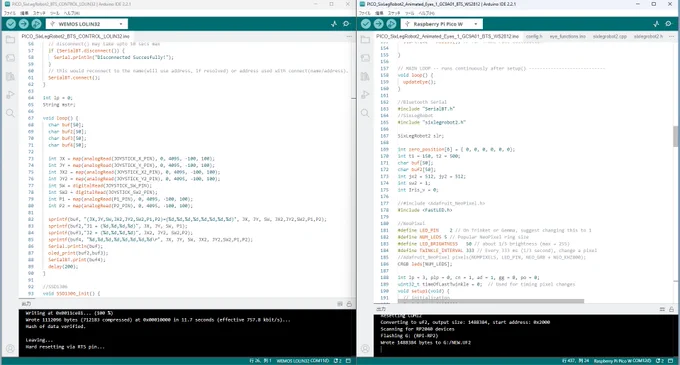Viewport: 680px width, 365px height.
Task: Open スケッチ menu in the left window
Action: [39, 13]
